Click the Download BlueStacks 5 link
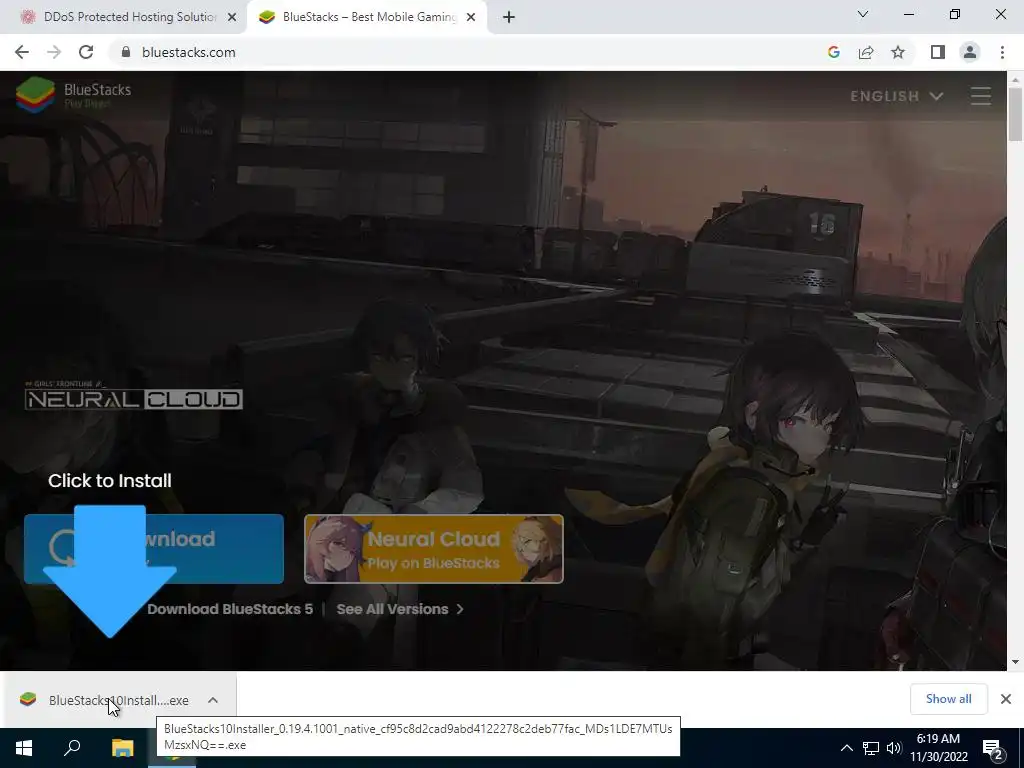The width and height of the screenshot is (1024, 768). 230,609
